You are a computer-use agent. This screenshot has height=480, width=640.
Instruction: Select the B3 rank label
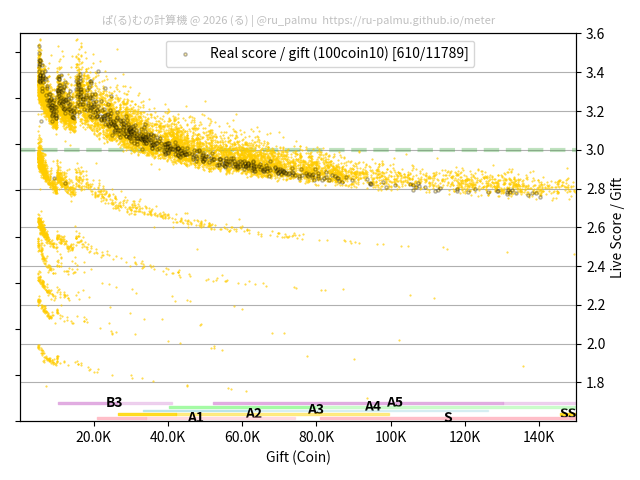114,403
